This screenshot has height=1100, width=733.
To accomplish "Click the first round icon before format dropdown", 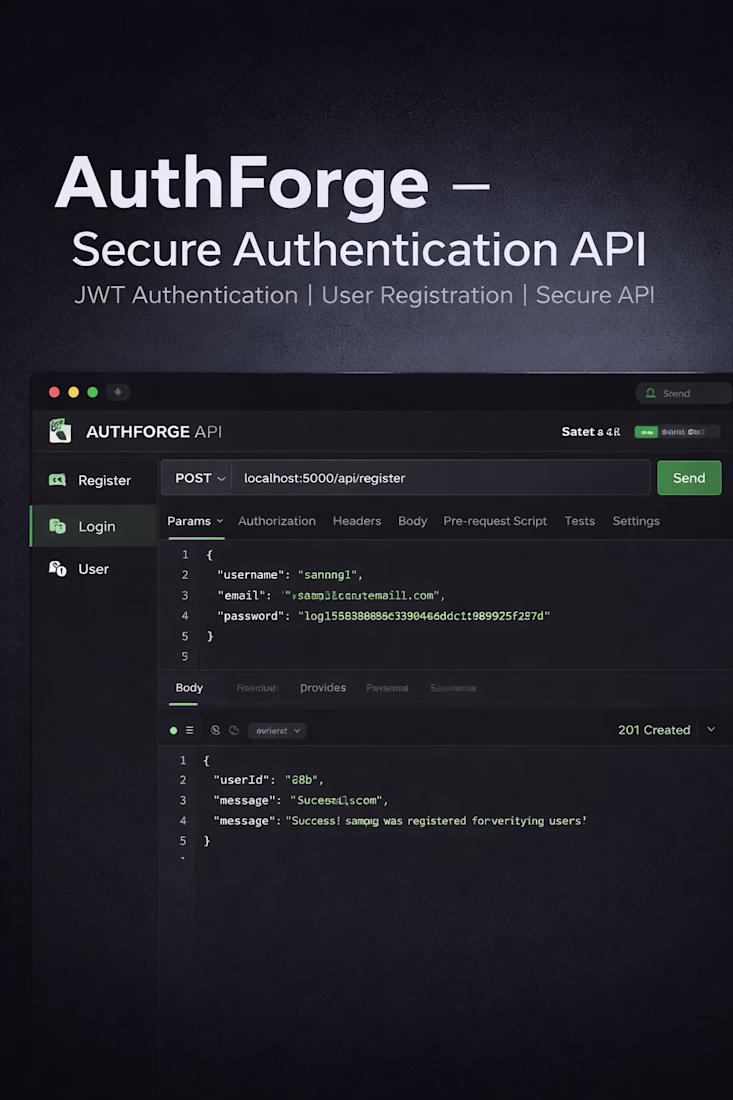I will point(215,730).
